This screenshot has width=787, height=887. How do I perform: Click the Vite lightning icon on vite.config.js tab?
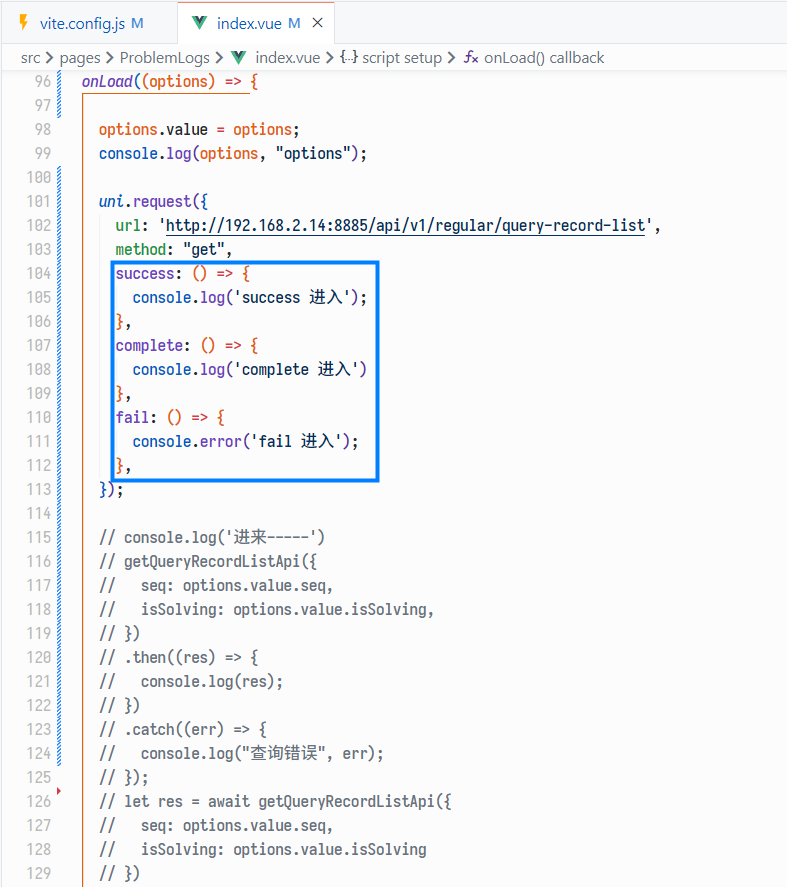pyautogui.click(x=24, y=22)
